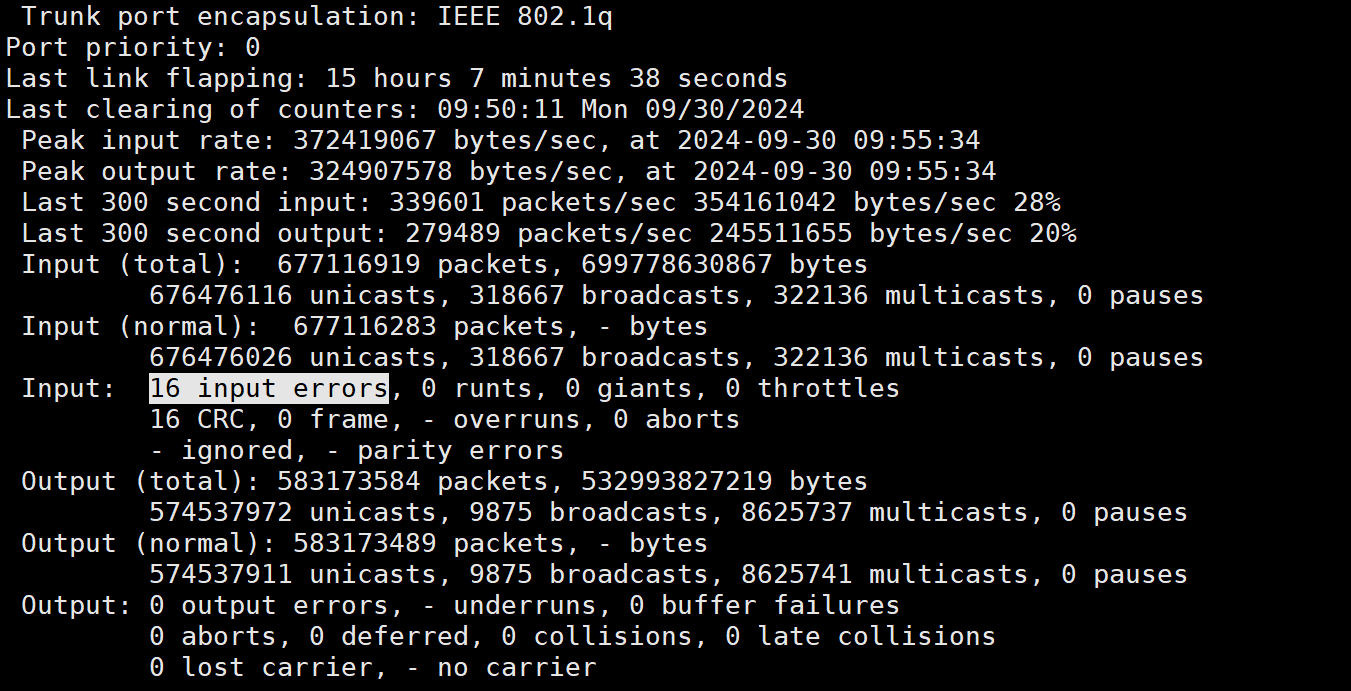This screenshot has height=691, width=1351.
Task: Click the 28% input utilization figure
Action: pos(1036,202)
